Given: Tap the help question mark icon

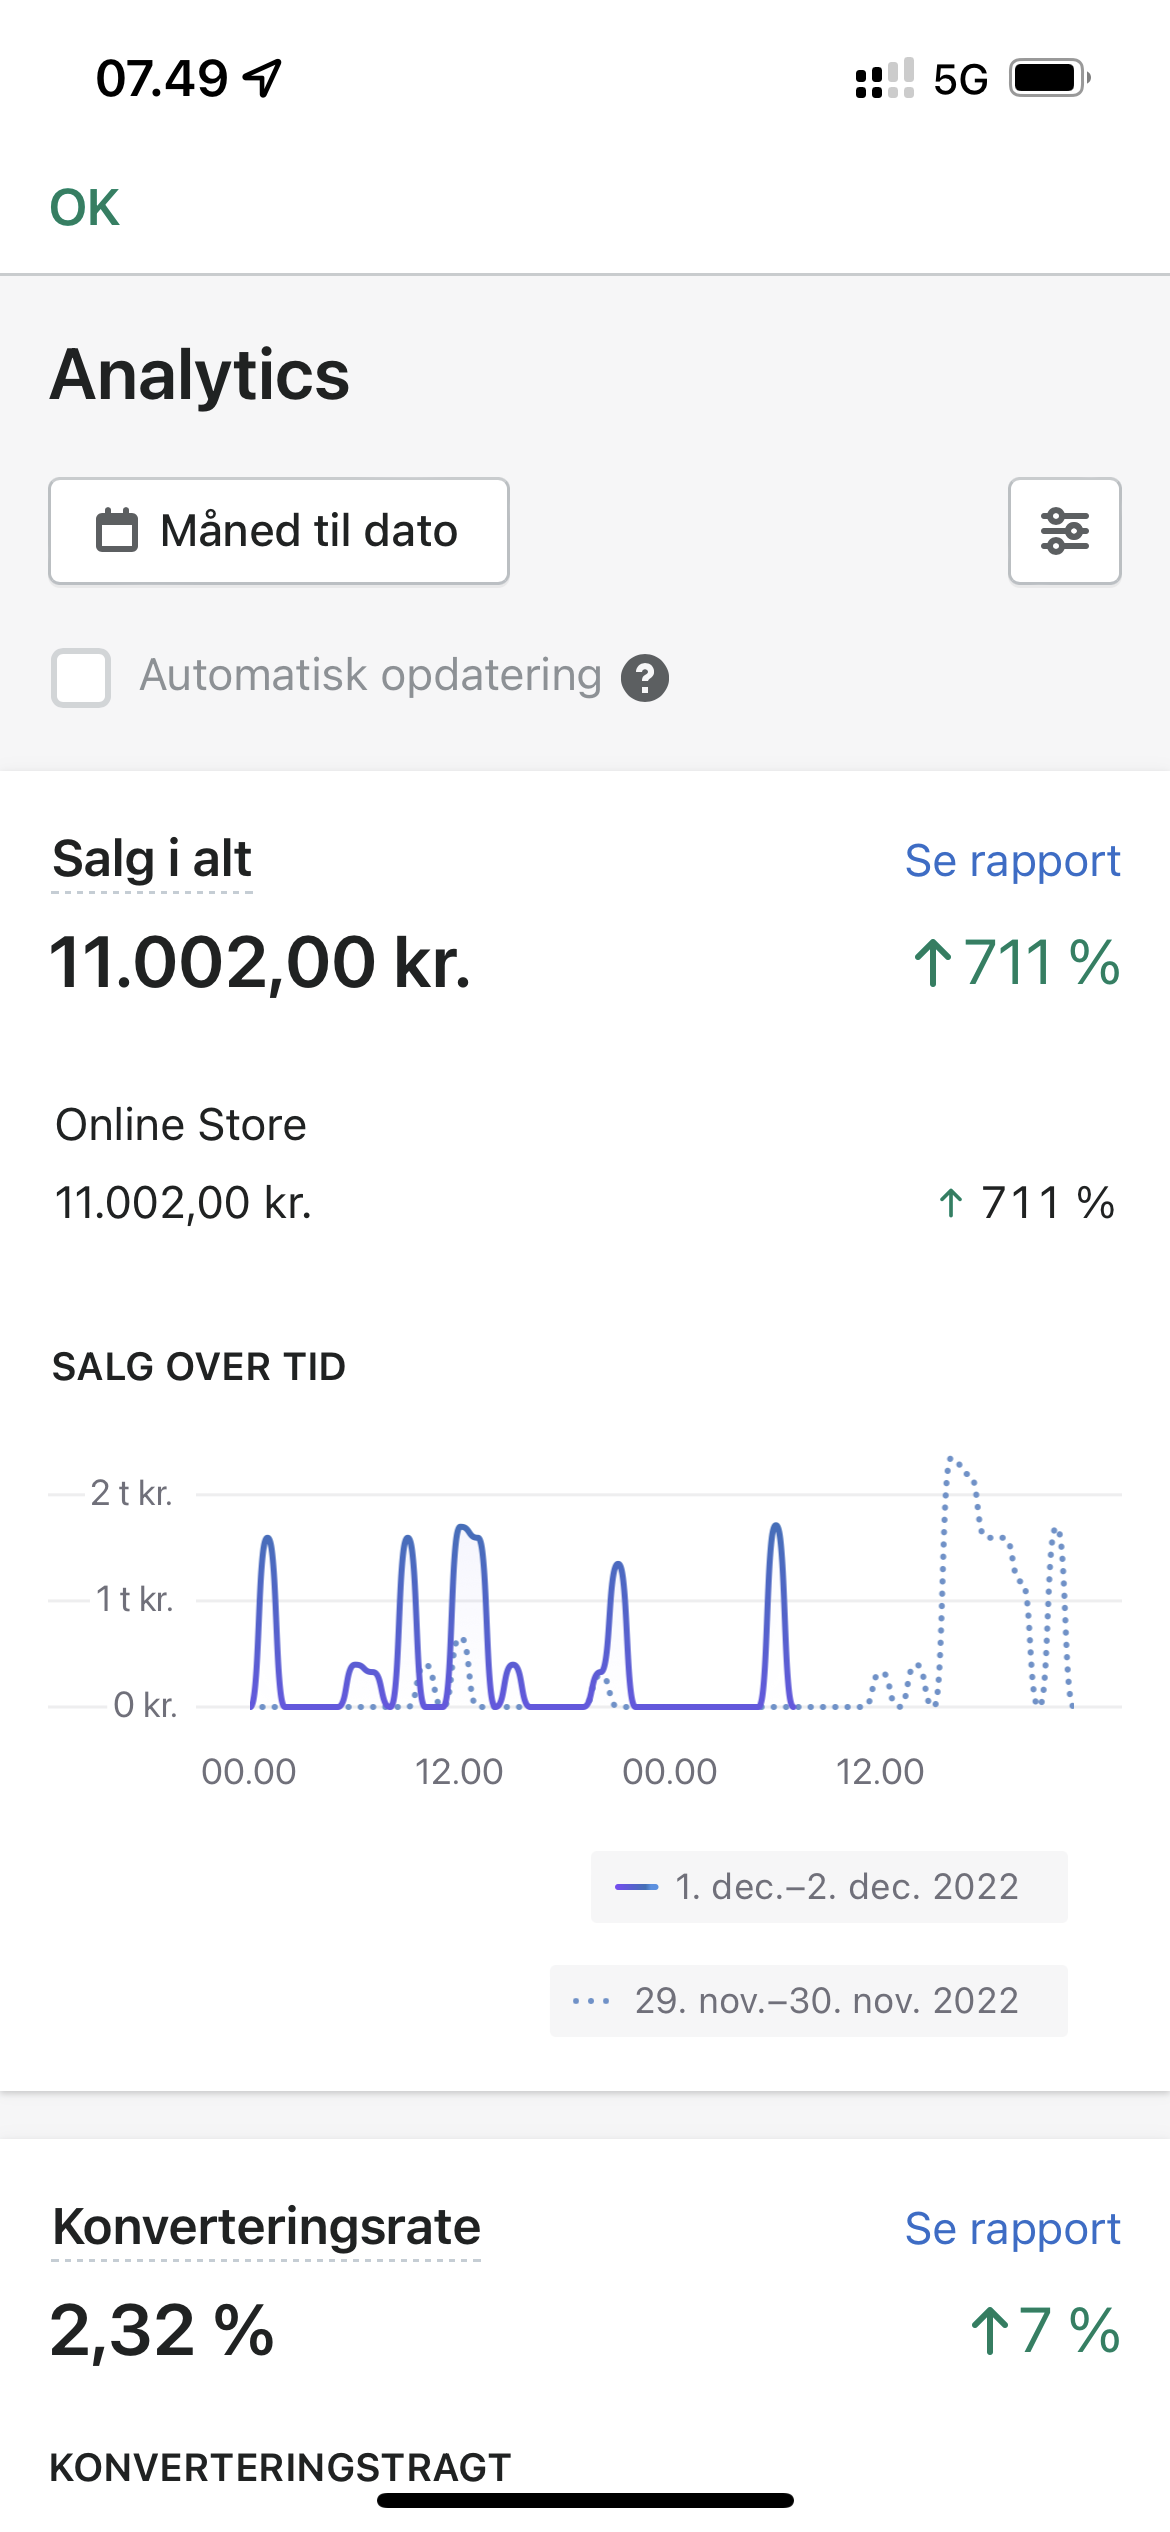Looking at the screenshot, I should [645, 678].
